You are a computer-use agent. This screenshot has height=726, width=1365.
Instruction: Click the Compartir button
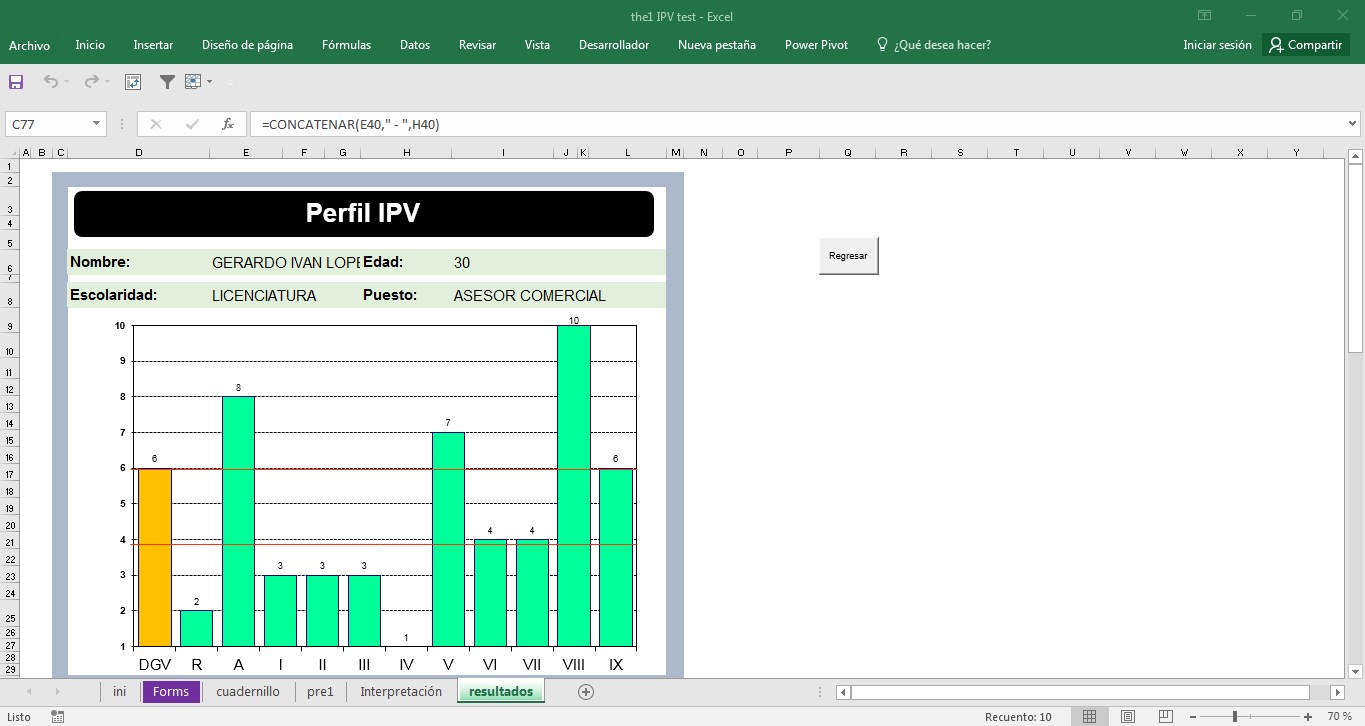(1305, 44)
